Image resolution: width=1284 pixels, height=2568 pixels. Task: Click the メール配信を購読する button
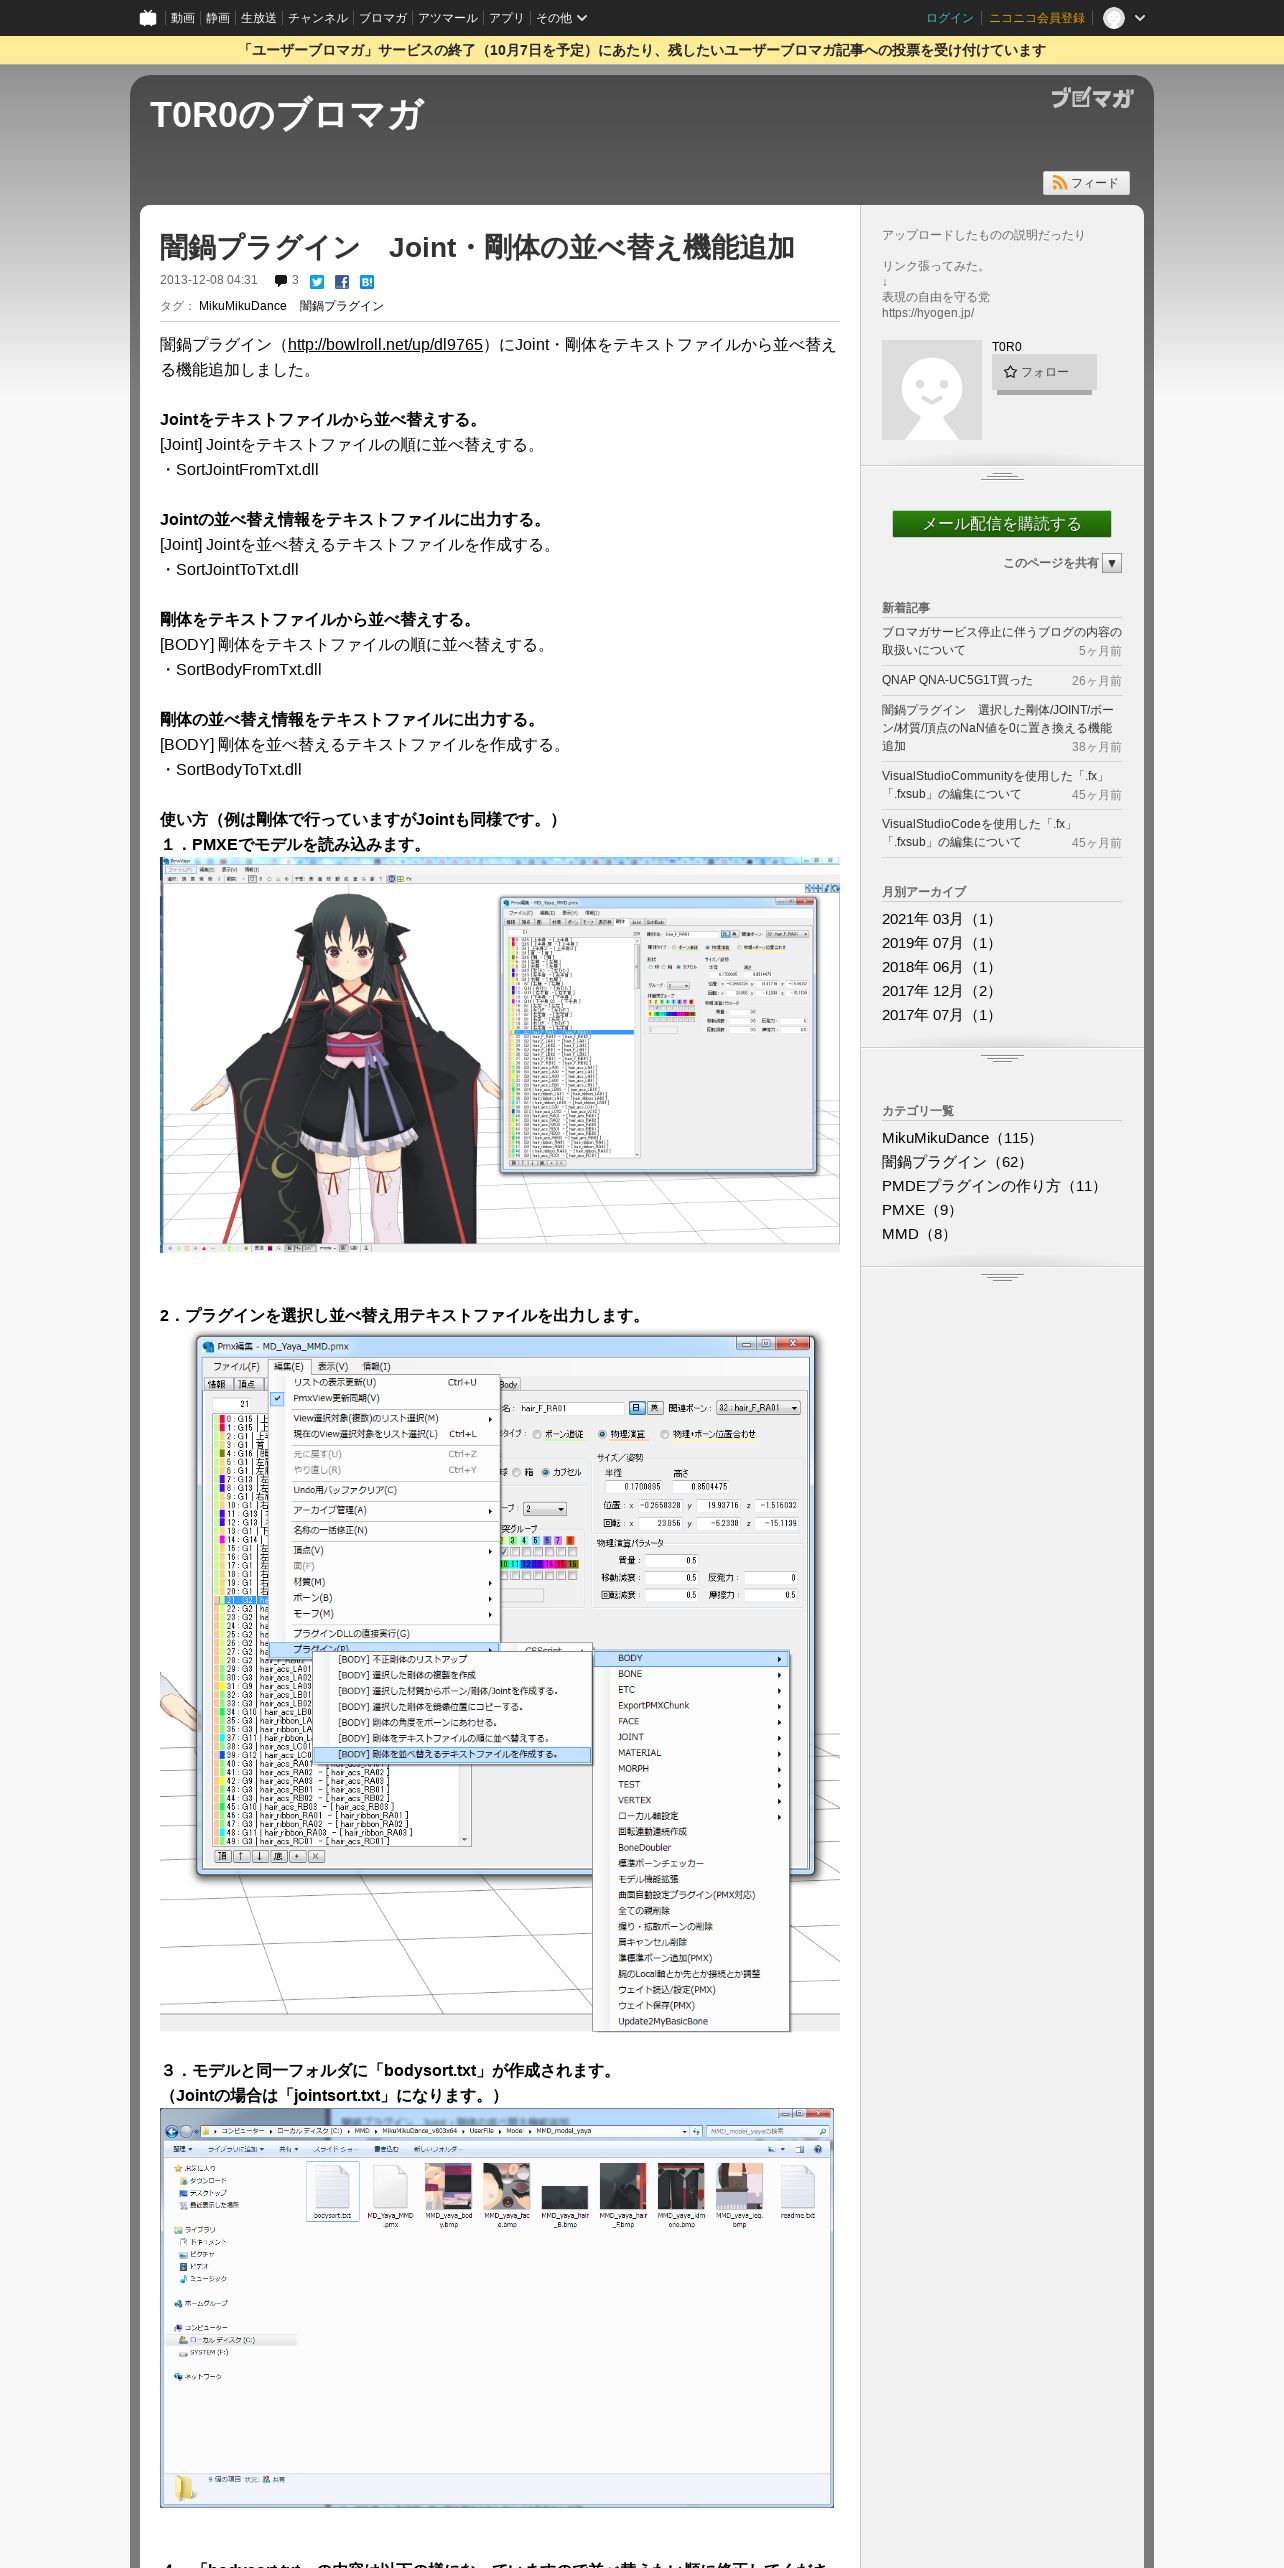(1002, 524)
